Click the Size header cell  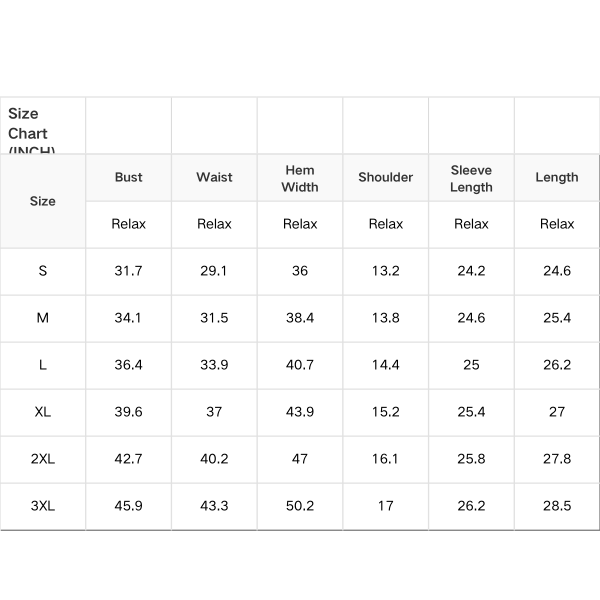(43, 201)
